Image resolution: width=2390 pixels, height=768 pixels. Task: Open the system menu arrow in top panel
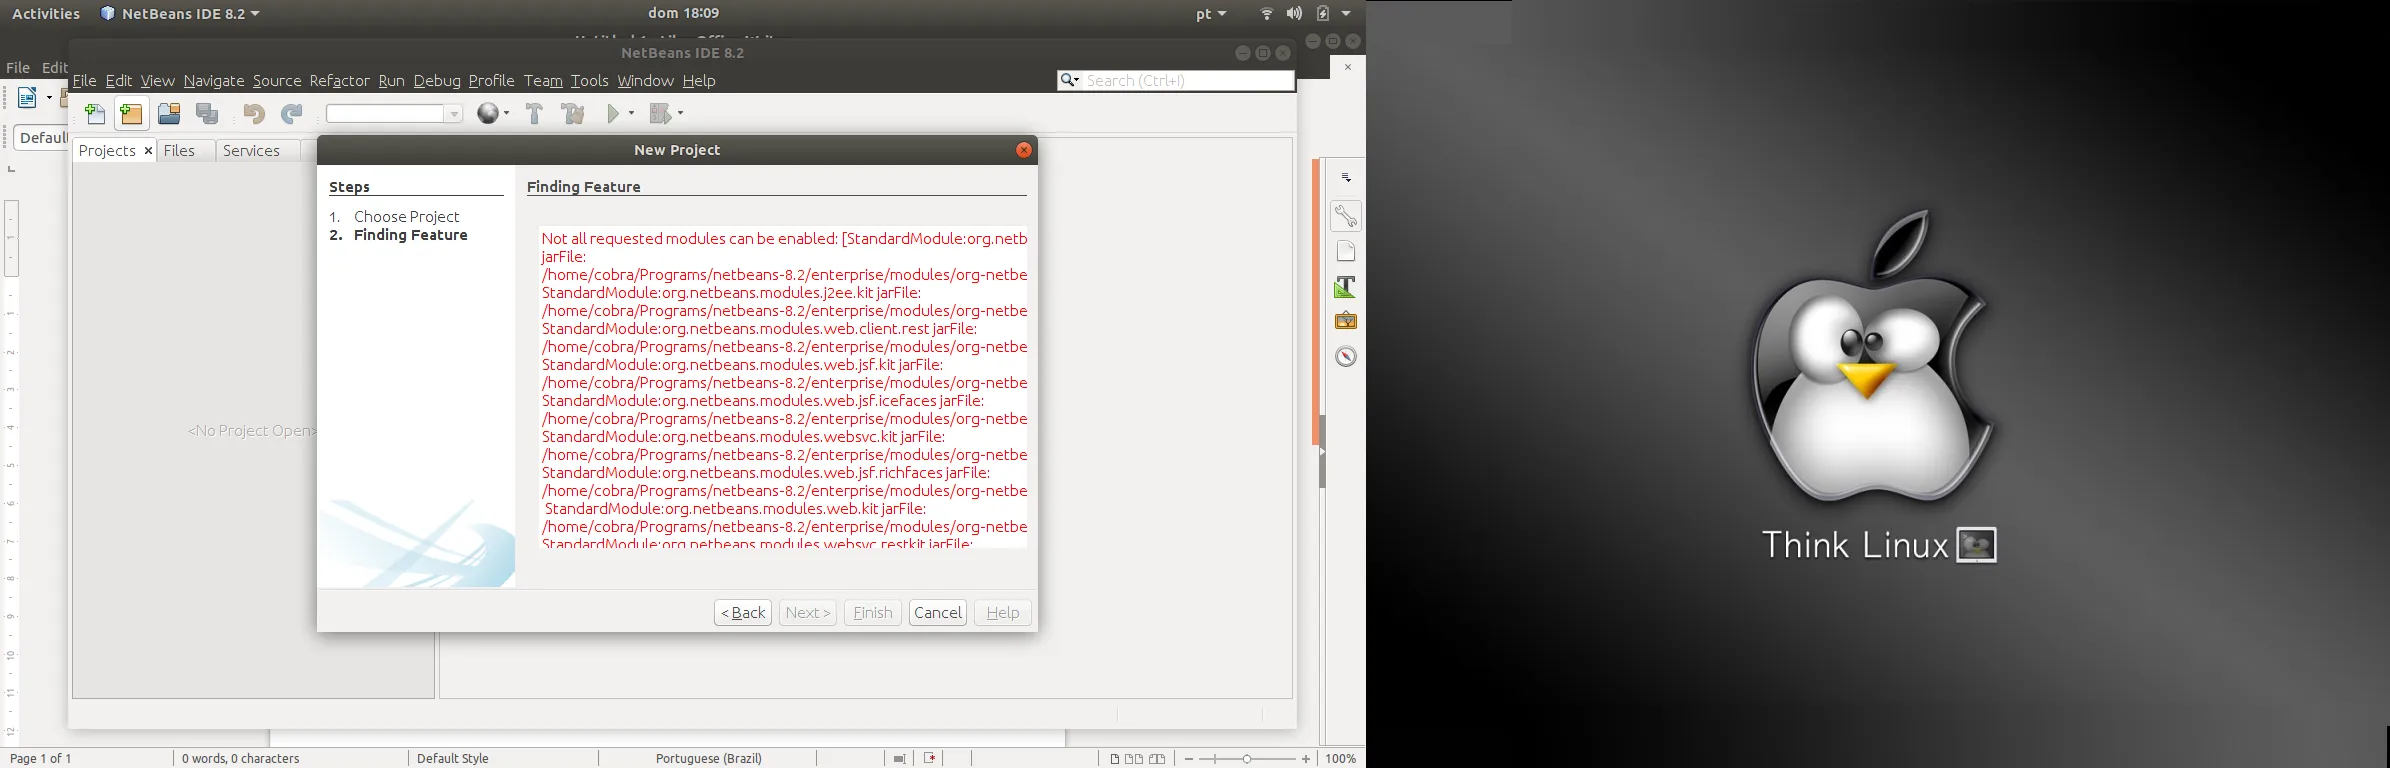click(1346, 14)
